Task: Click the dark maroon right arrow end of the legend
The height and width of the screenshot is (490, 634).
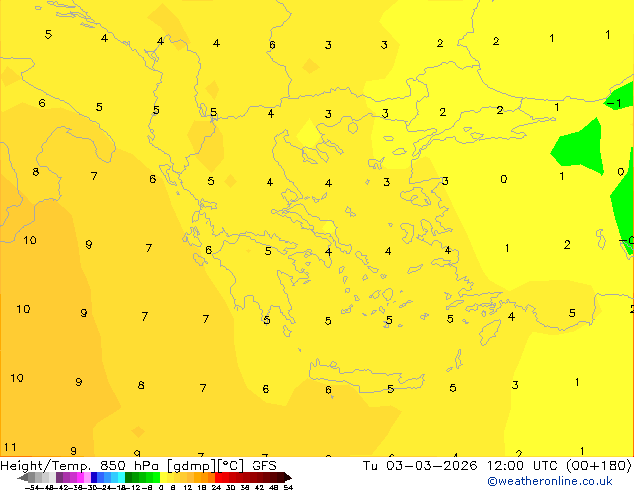Action: pyautogui.click(x=288, y=477)
